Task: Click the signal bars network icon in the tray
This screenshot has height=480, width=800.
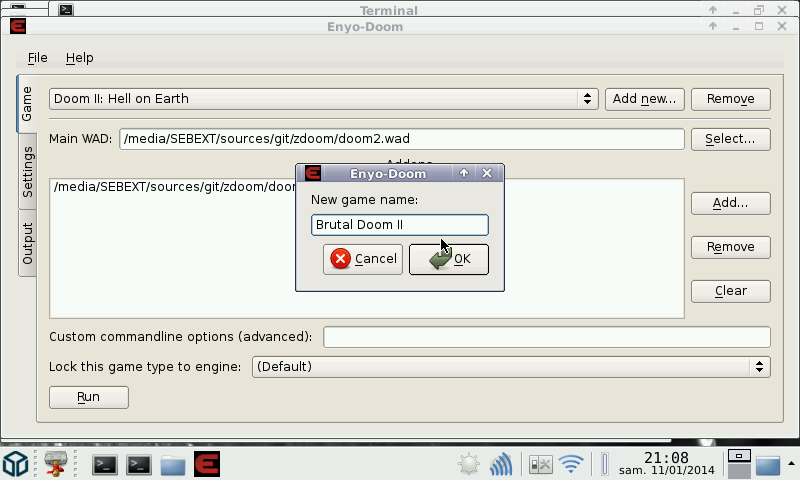Action: [501, 464]
